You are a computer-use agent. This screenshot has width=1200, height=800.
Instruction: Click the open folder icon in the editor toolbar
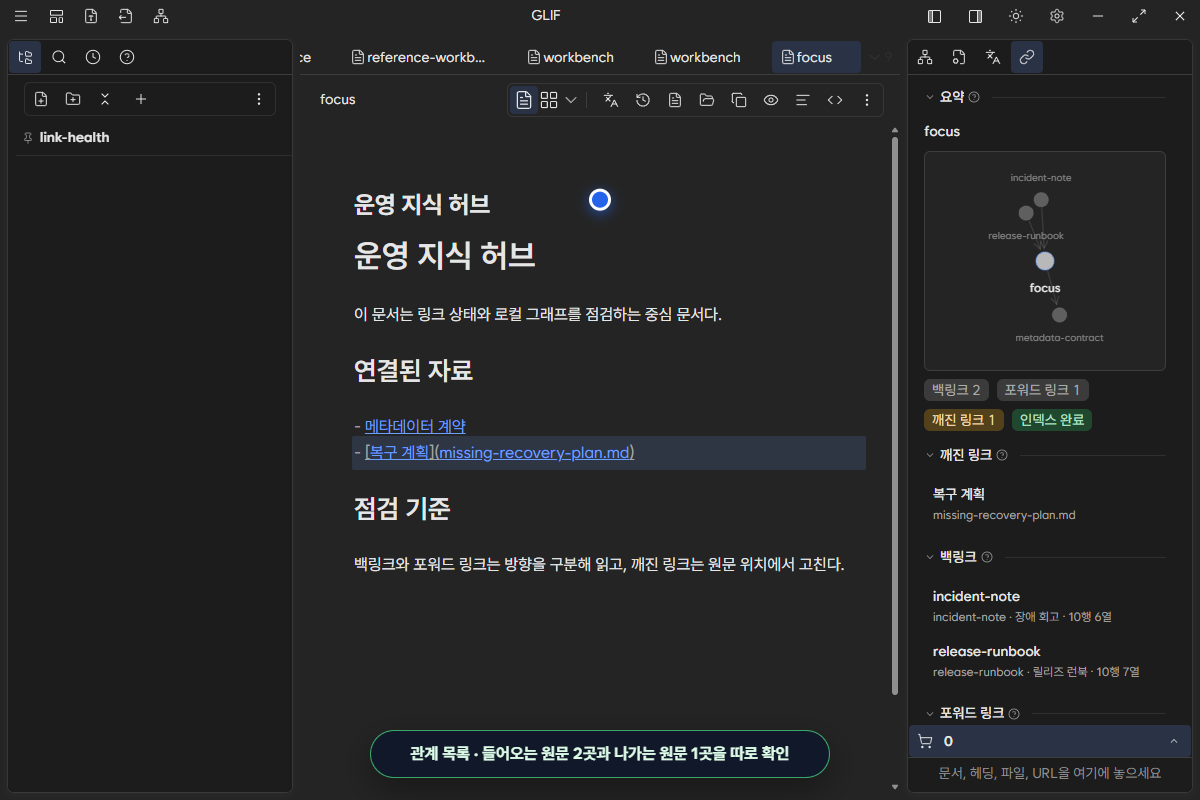click(707, 100)
